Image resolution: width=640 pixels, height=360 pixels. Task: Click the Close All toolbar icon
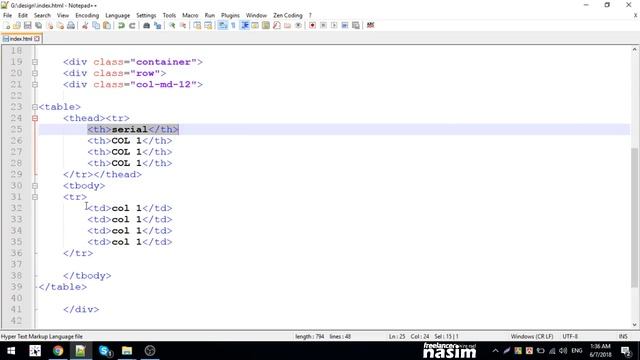[60, 25]
